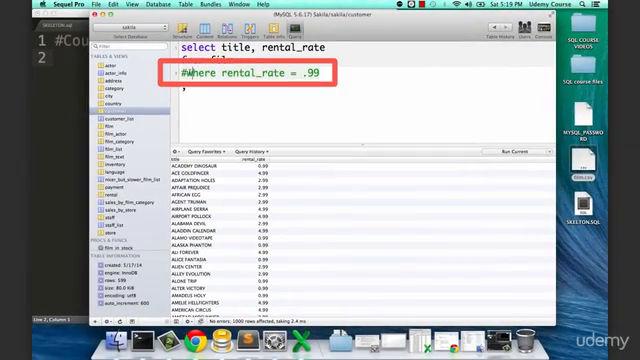Open the Console icon
The image size is (640, 360).
pyautogui.click(x=544, y=30)
